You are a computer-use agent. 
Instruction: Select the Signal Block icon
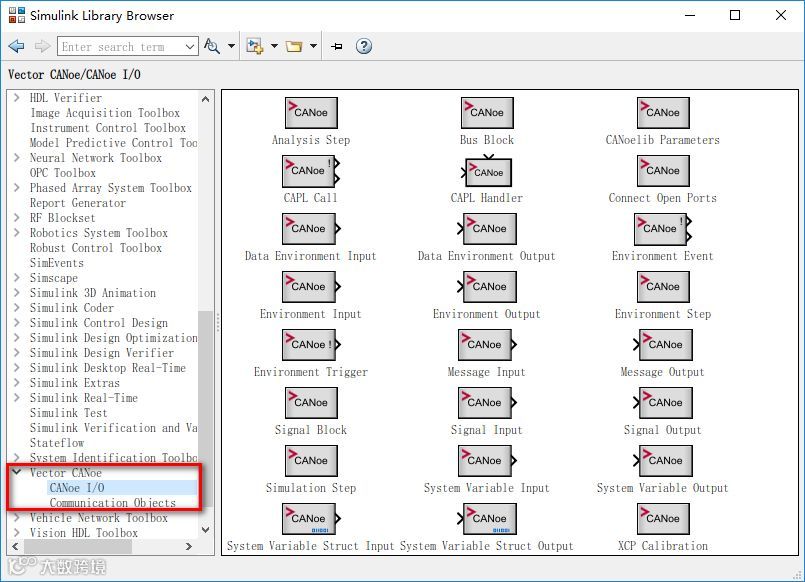(x=311, y=403)
